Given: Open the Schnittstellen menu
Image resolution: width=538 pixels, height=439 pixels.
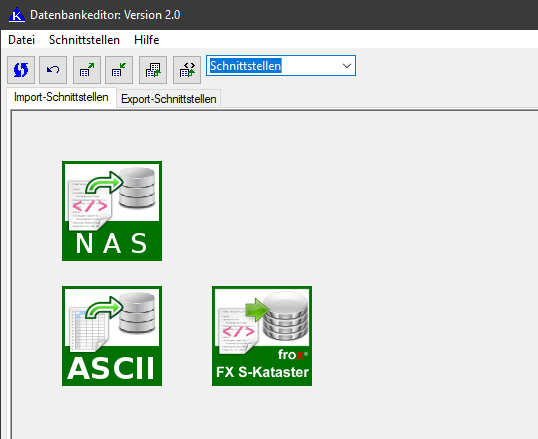Looking at the screenshot, I should 84,40.
